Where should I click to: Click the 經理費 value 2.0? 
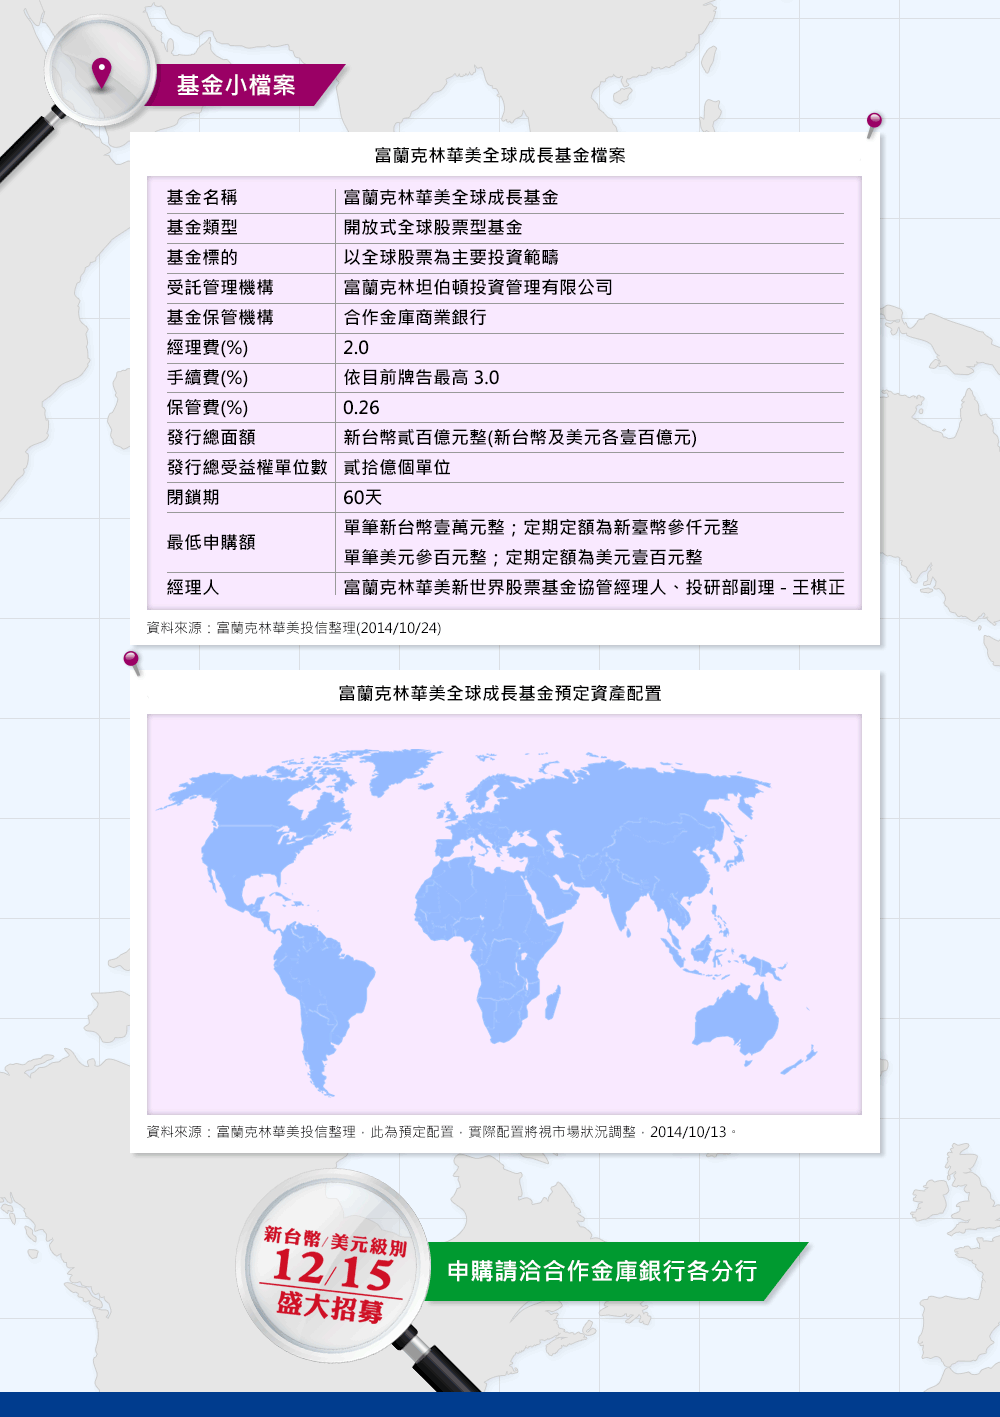356,348
